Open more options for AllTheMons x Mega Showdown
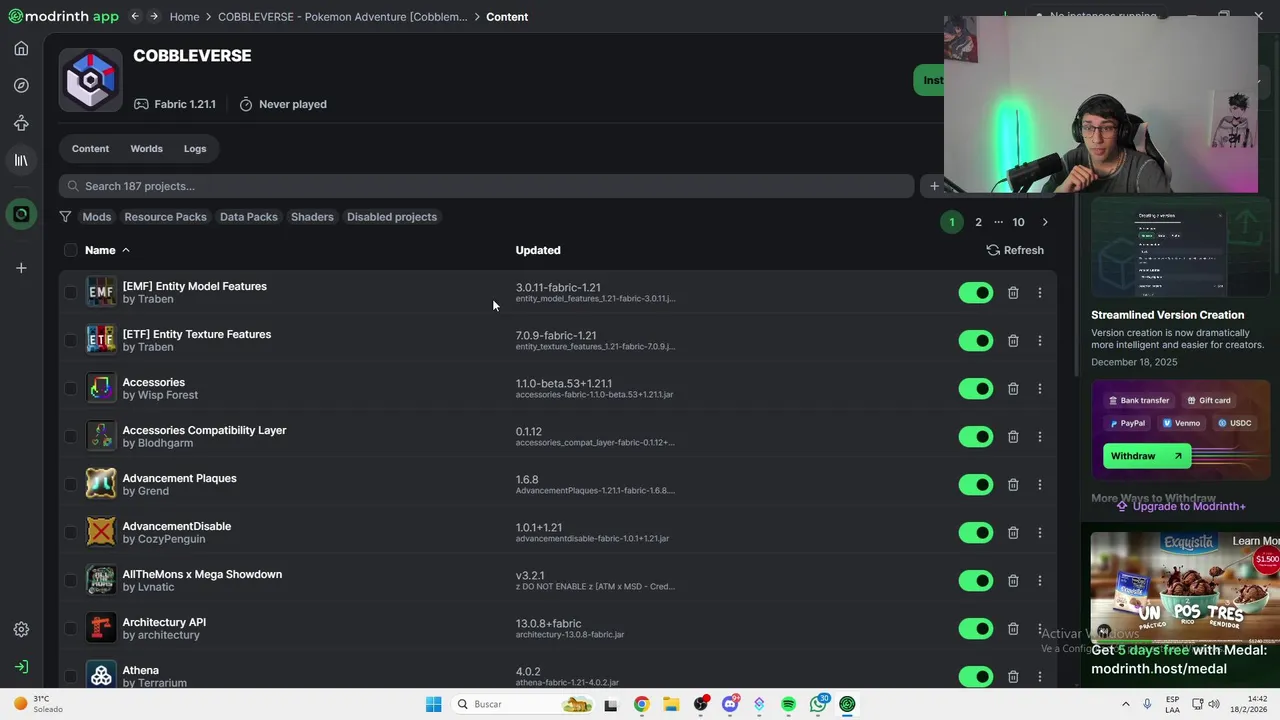 (1039, 580)
